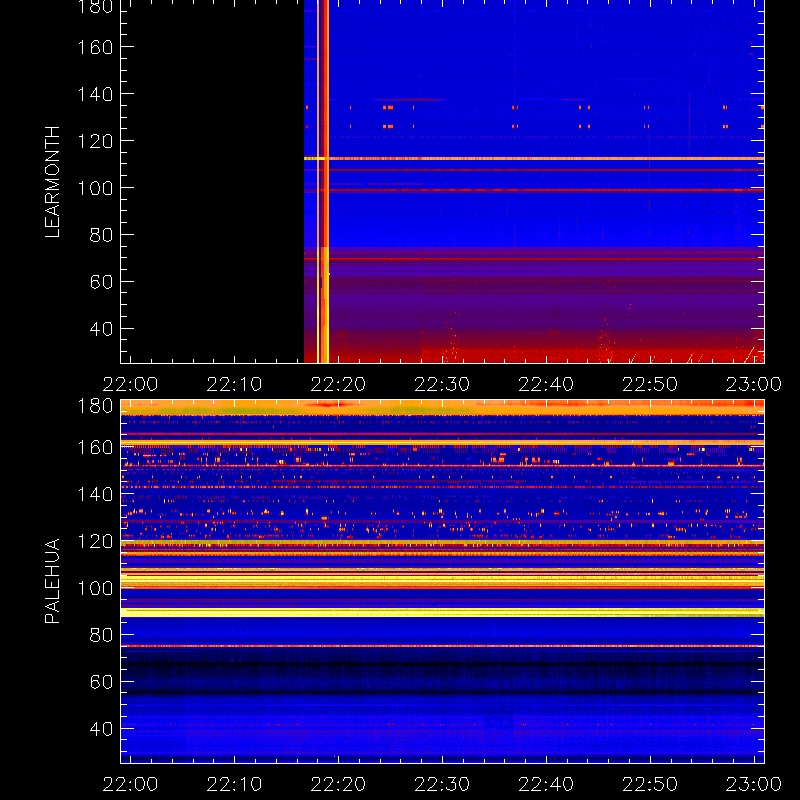
Task: Select the 80 label on Palehua axis
Action: [x=101, y=635]
